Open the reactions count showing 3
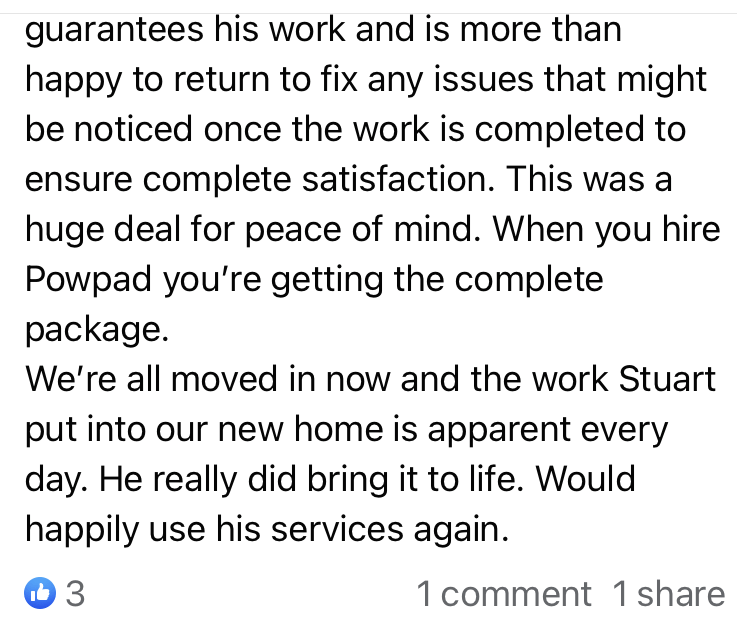This screenshot has height=628, width=737. point(75,593)
